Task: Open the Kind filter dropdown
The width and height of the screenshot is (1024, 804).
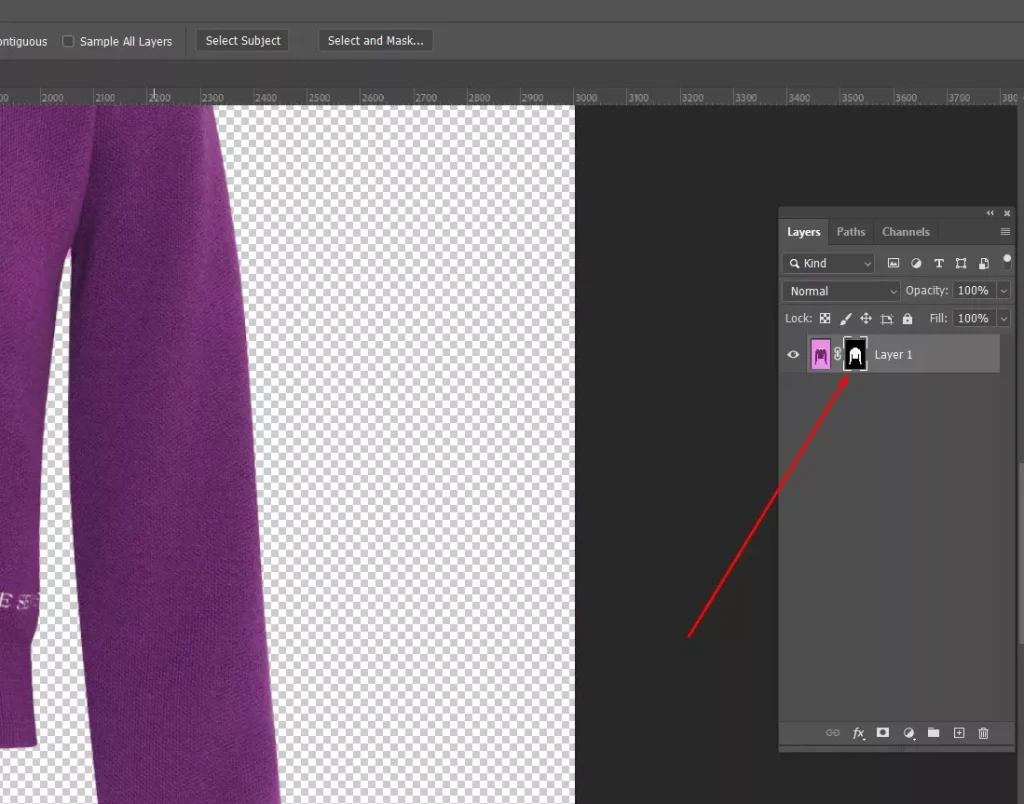Action: pos(828,263)
